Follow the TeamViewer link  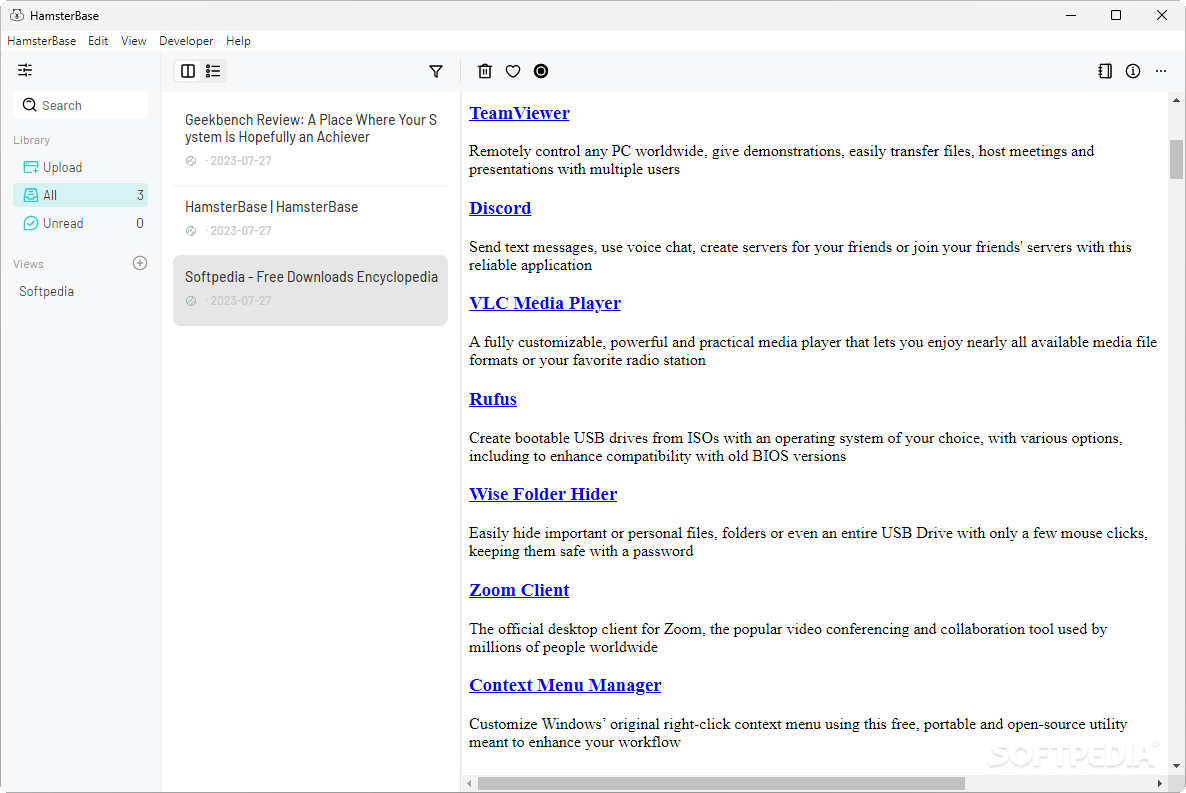point(519,113)
